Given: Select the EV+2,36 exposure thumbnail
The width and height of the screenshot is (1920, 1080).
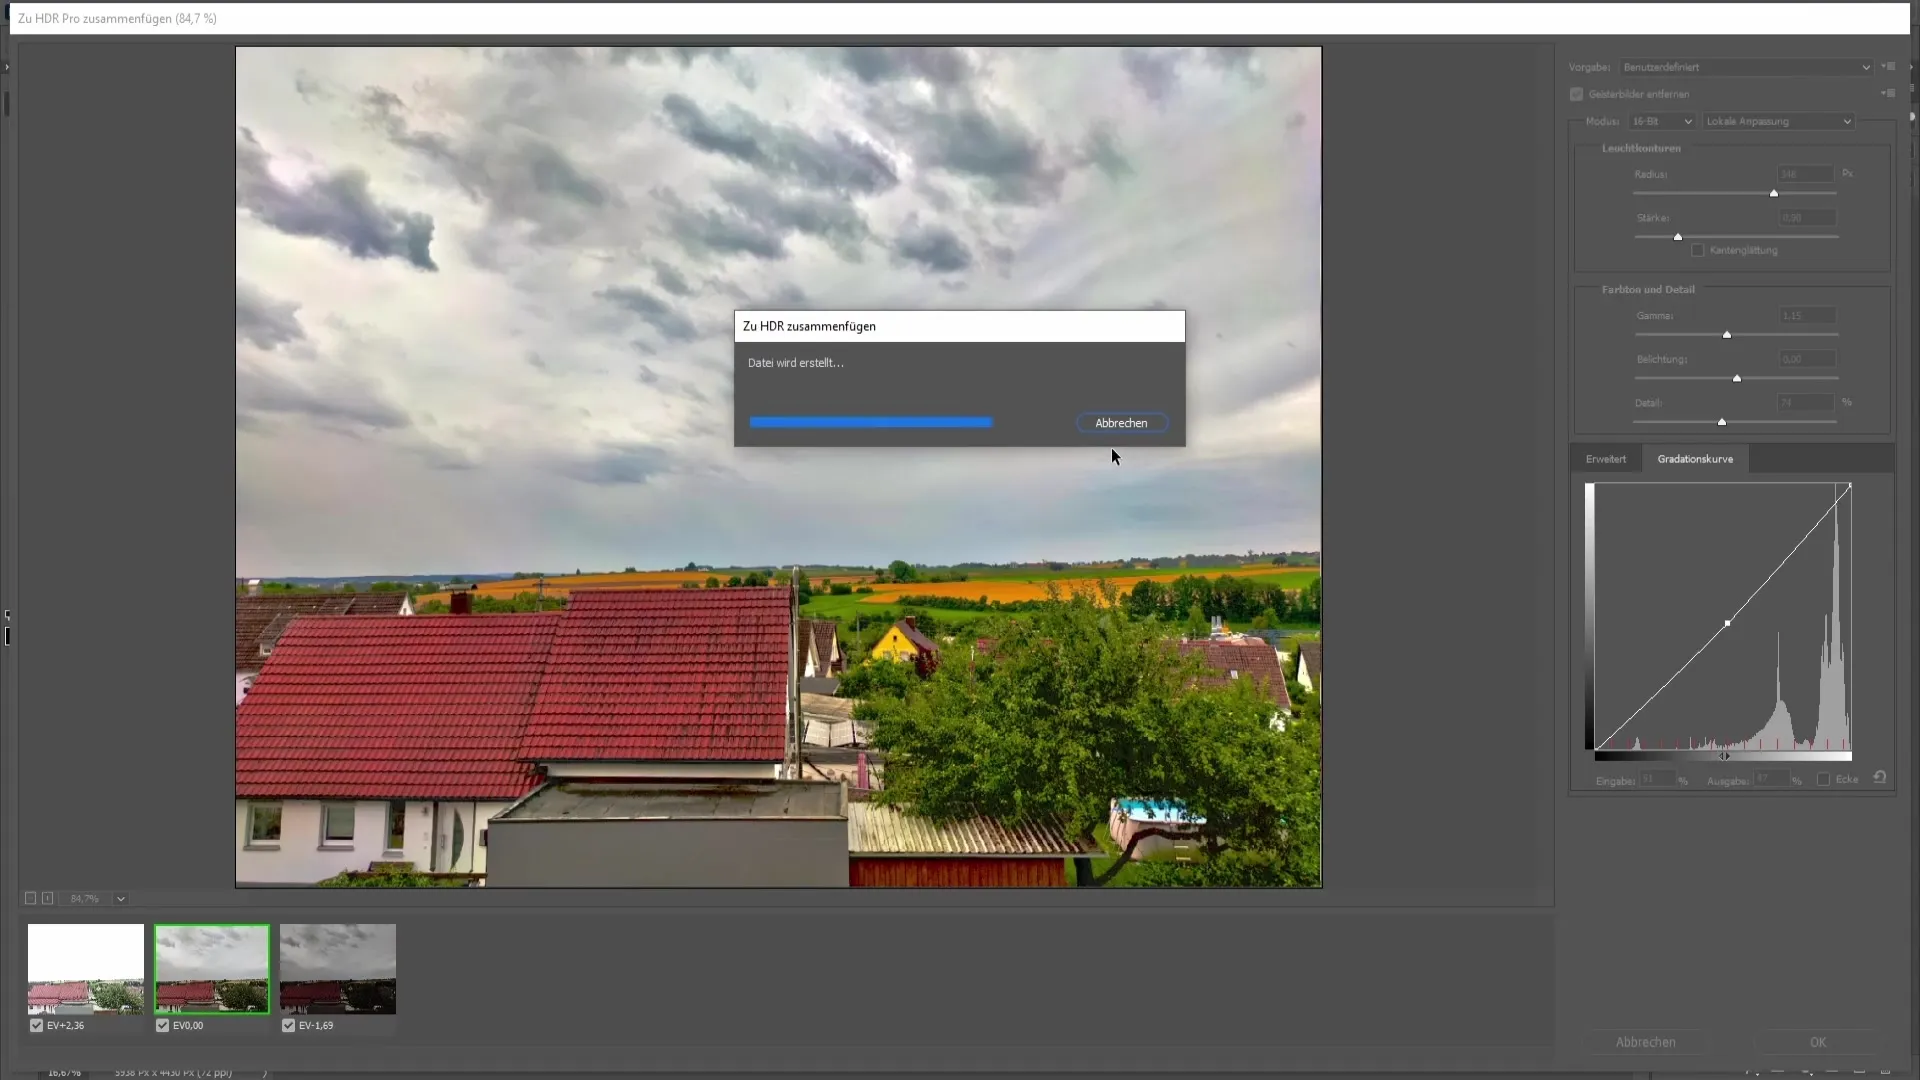Looking at the screenshot, I should (86, 968).
